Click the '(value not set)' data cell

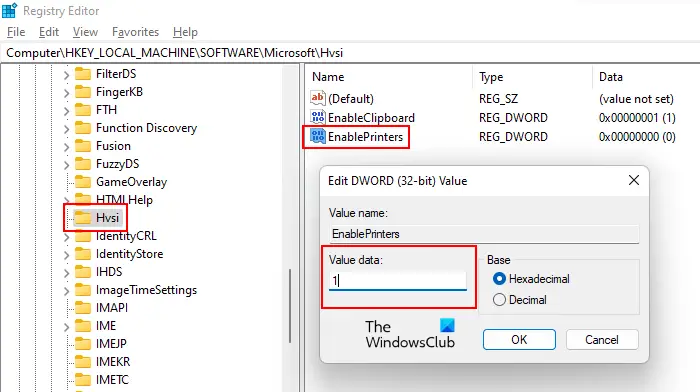(636, 98)
